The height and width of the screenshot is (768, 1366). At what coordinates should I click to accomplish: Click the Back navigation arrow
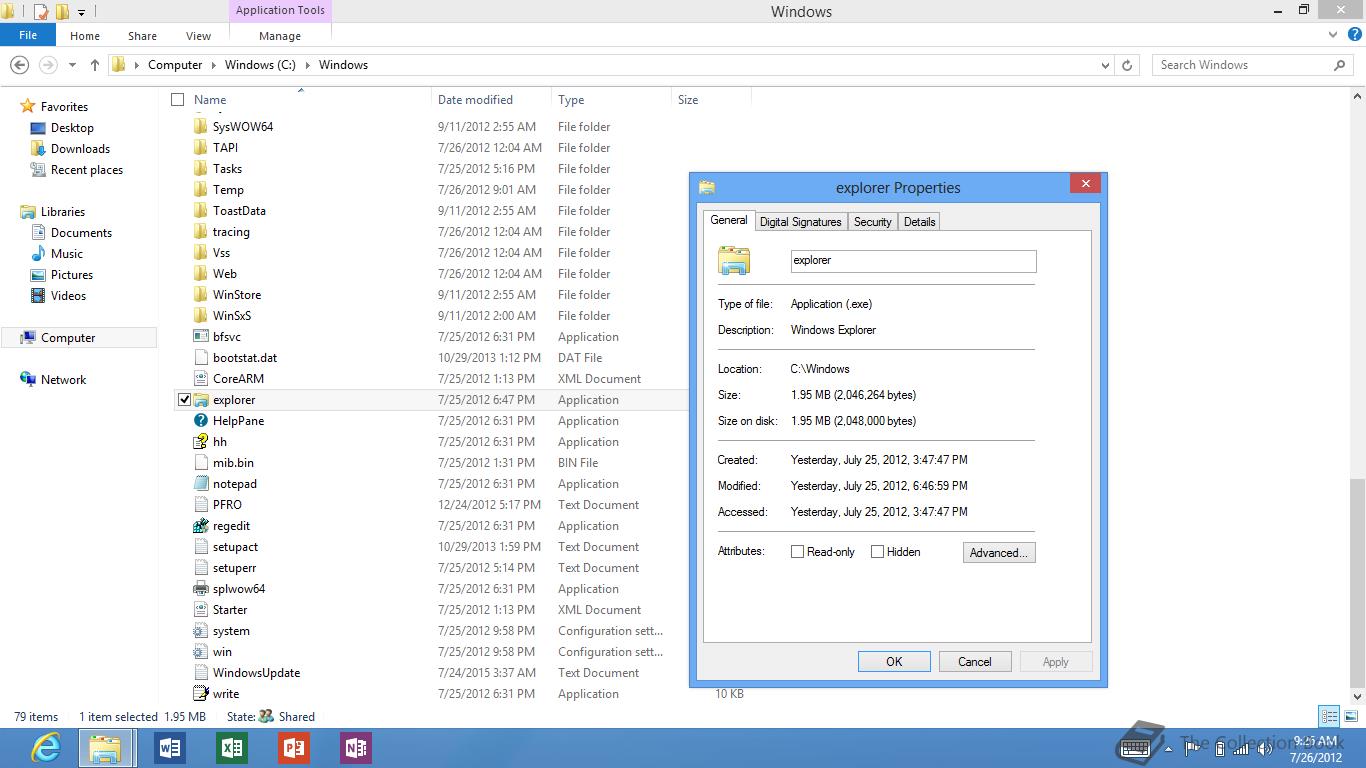point(19,65)
